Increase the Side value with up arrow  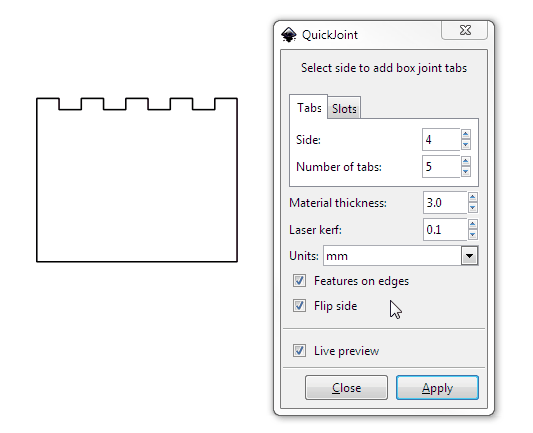pyautogui.click(x=465, y=134)
